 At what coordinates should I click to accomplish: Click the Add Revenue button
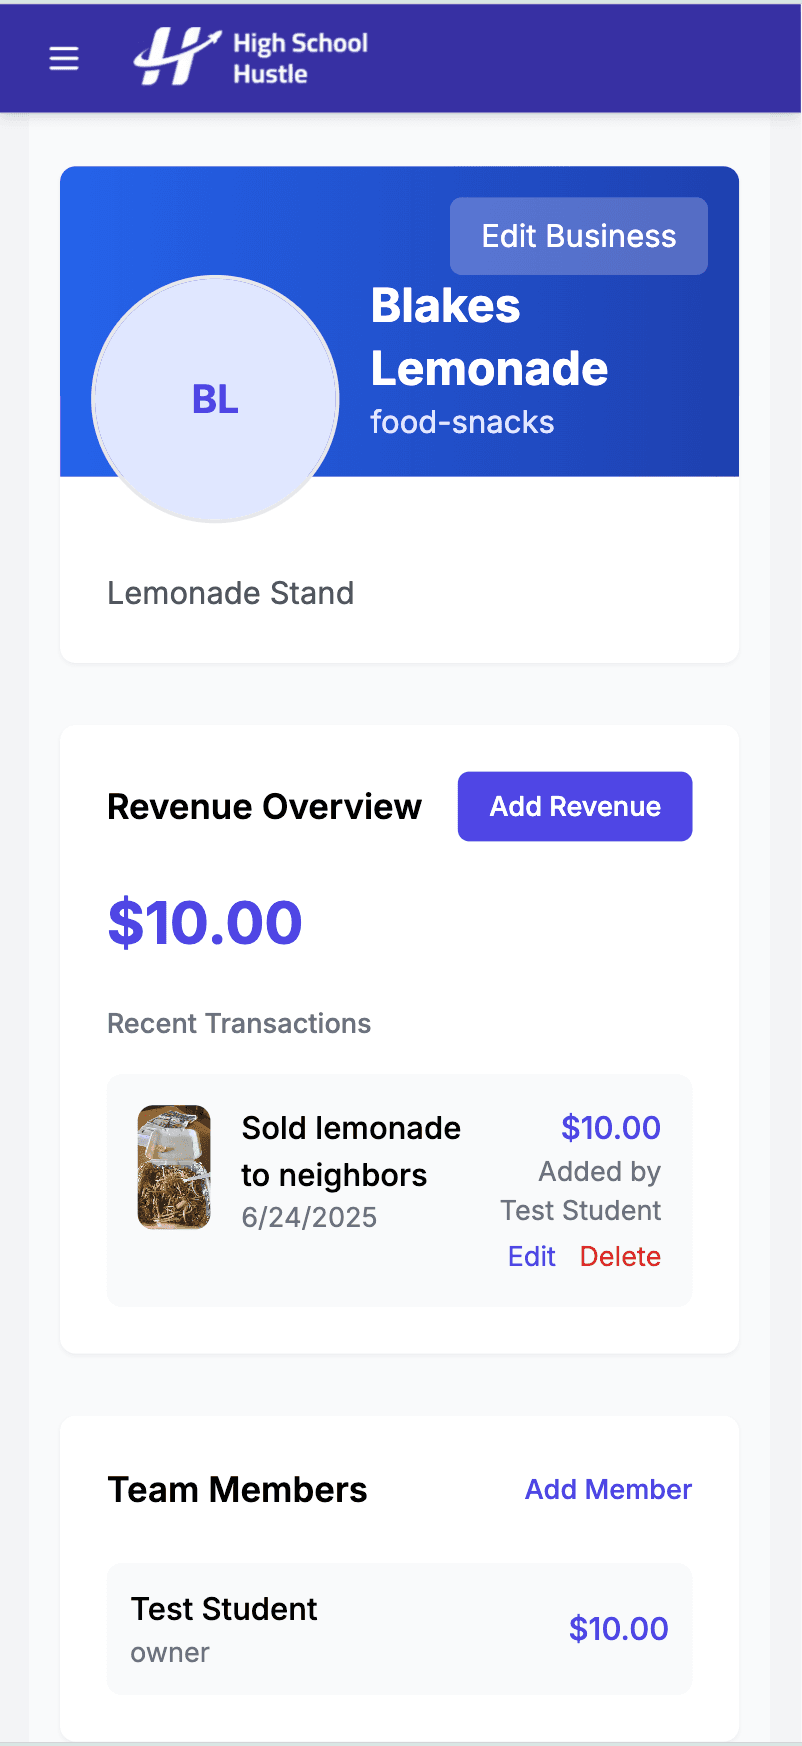(575, 806)
